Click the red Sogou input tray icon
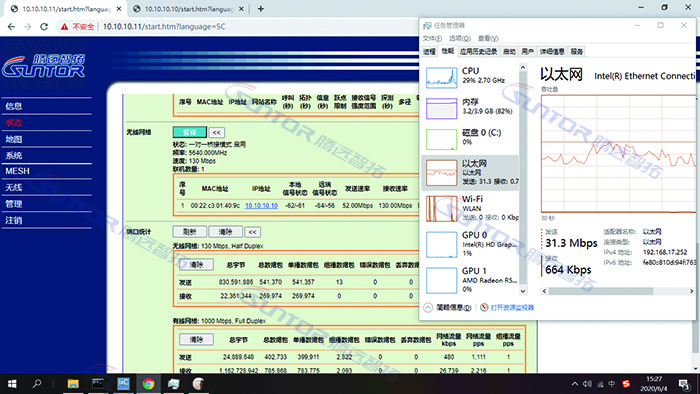Screen dimensions: 700x394 [x=626, y=384]
